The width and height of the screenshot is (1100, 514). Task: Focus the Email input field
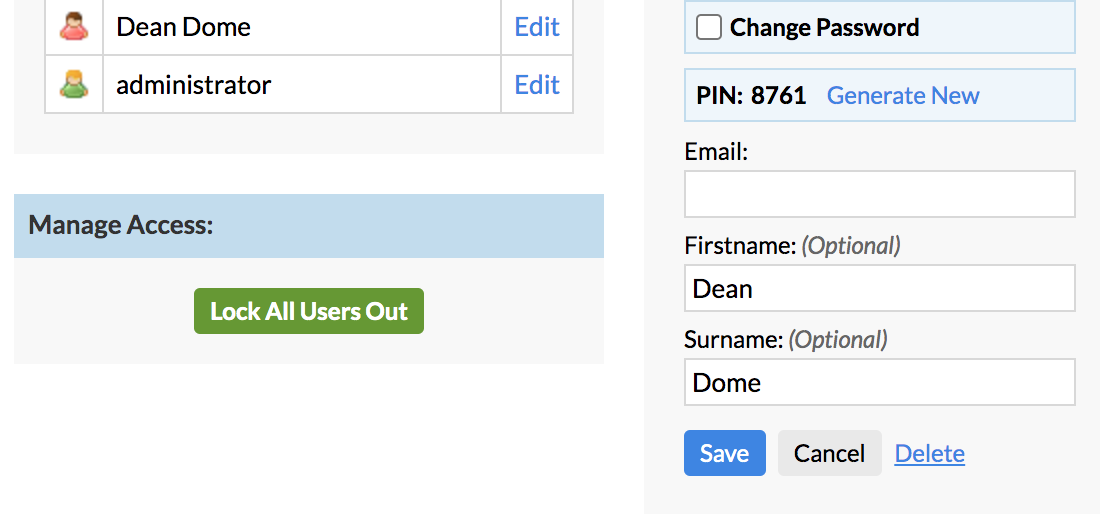point(880,194)
